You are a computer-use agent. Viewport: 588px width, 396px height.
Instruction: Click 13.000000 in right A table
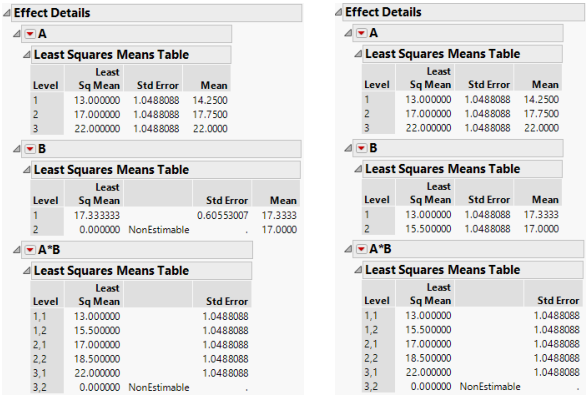point(428,100)
